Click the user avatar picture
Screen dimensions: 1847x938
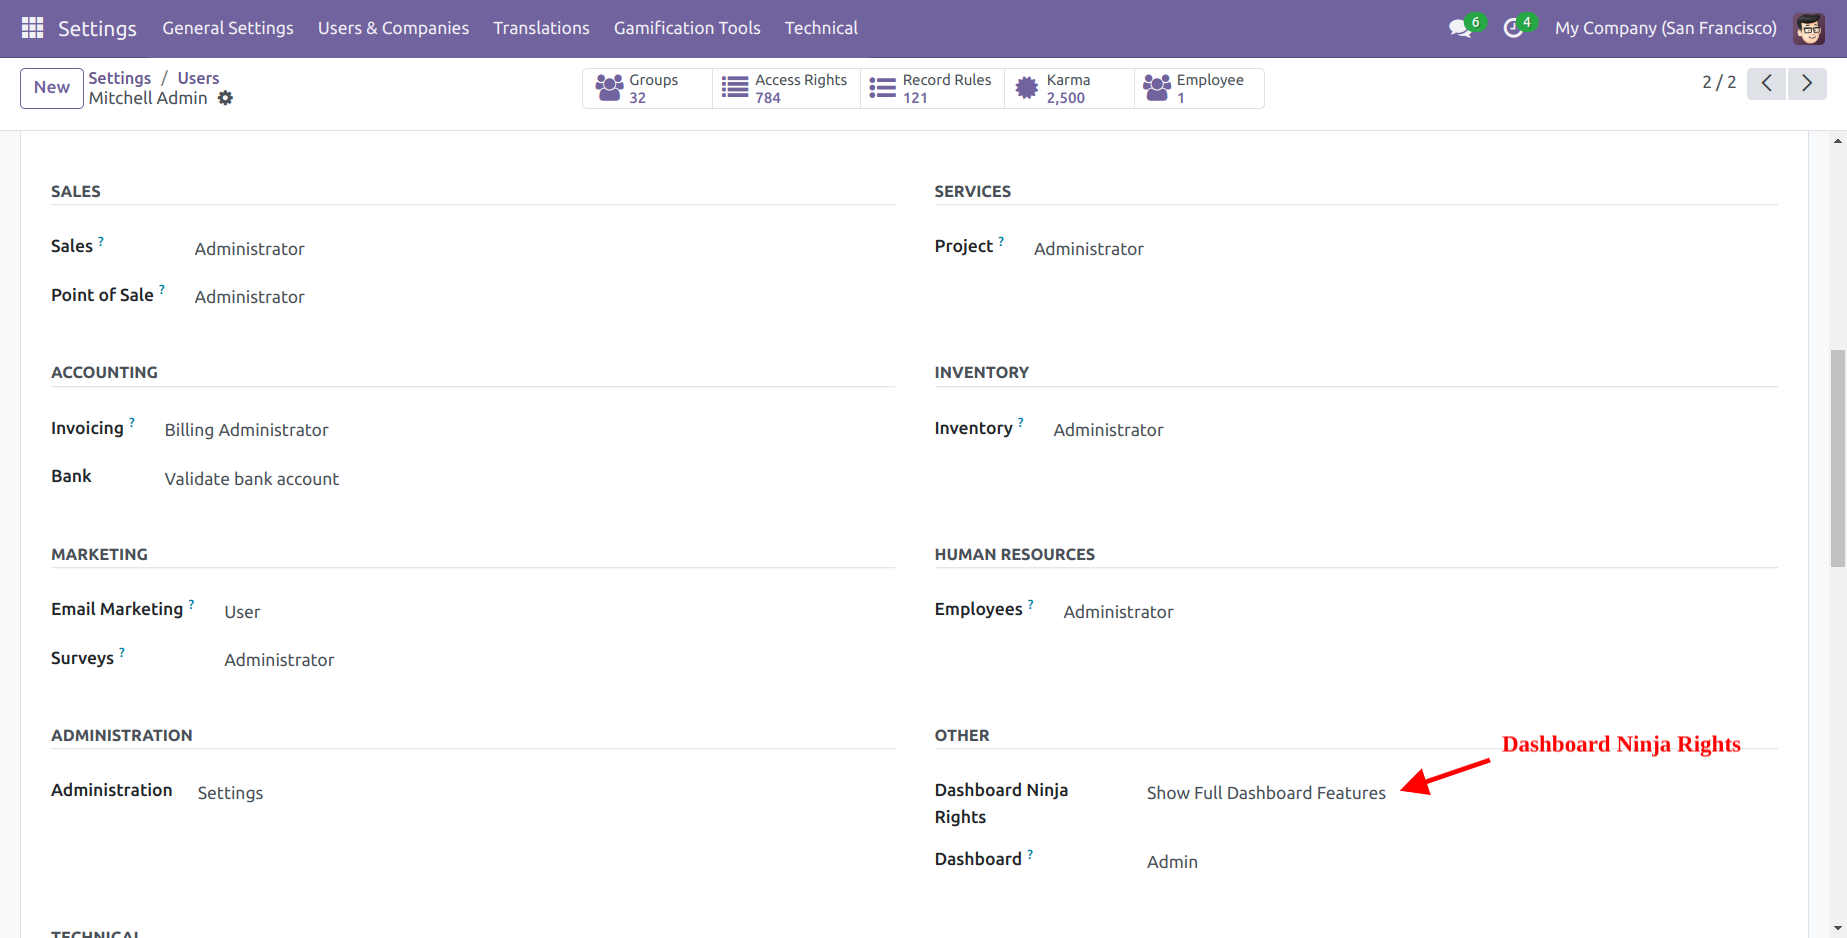click(x=1809, y=28)
